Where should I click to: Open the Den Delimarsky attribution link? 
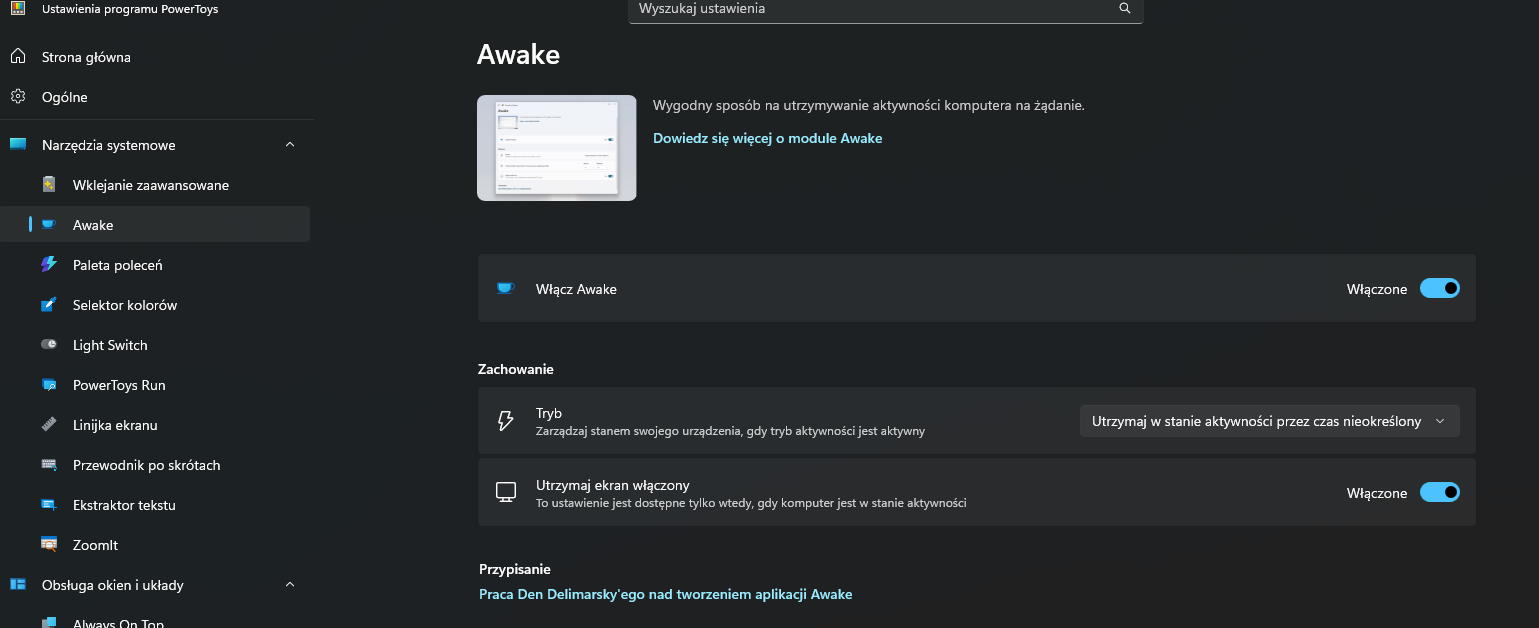pyautogui.click(x=665, y=594)
